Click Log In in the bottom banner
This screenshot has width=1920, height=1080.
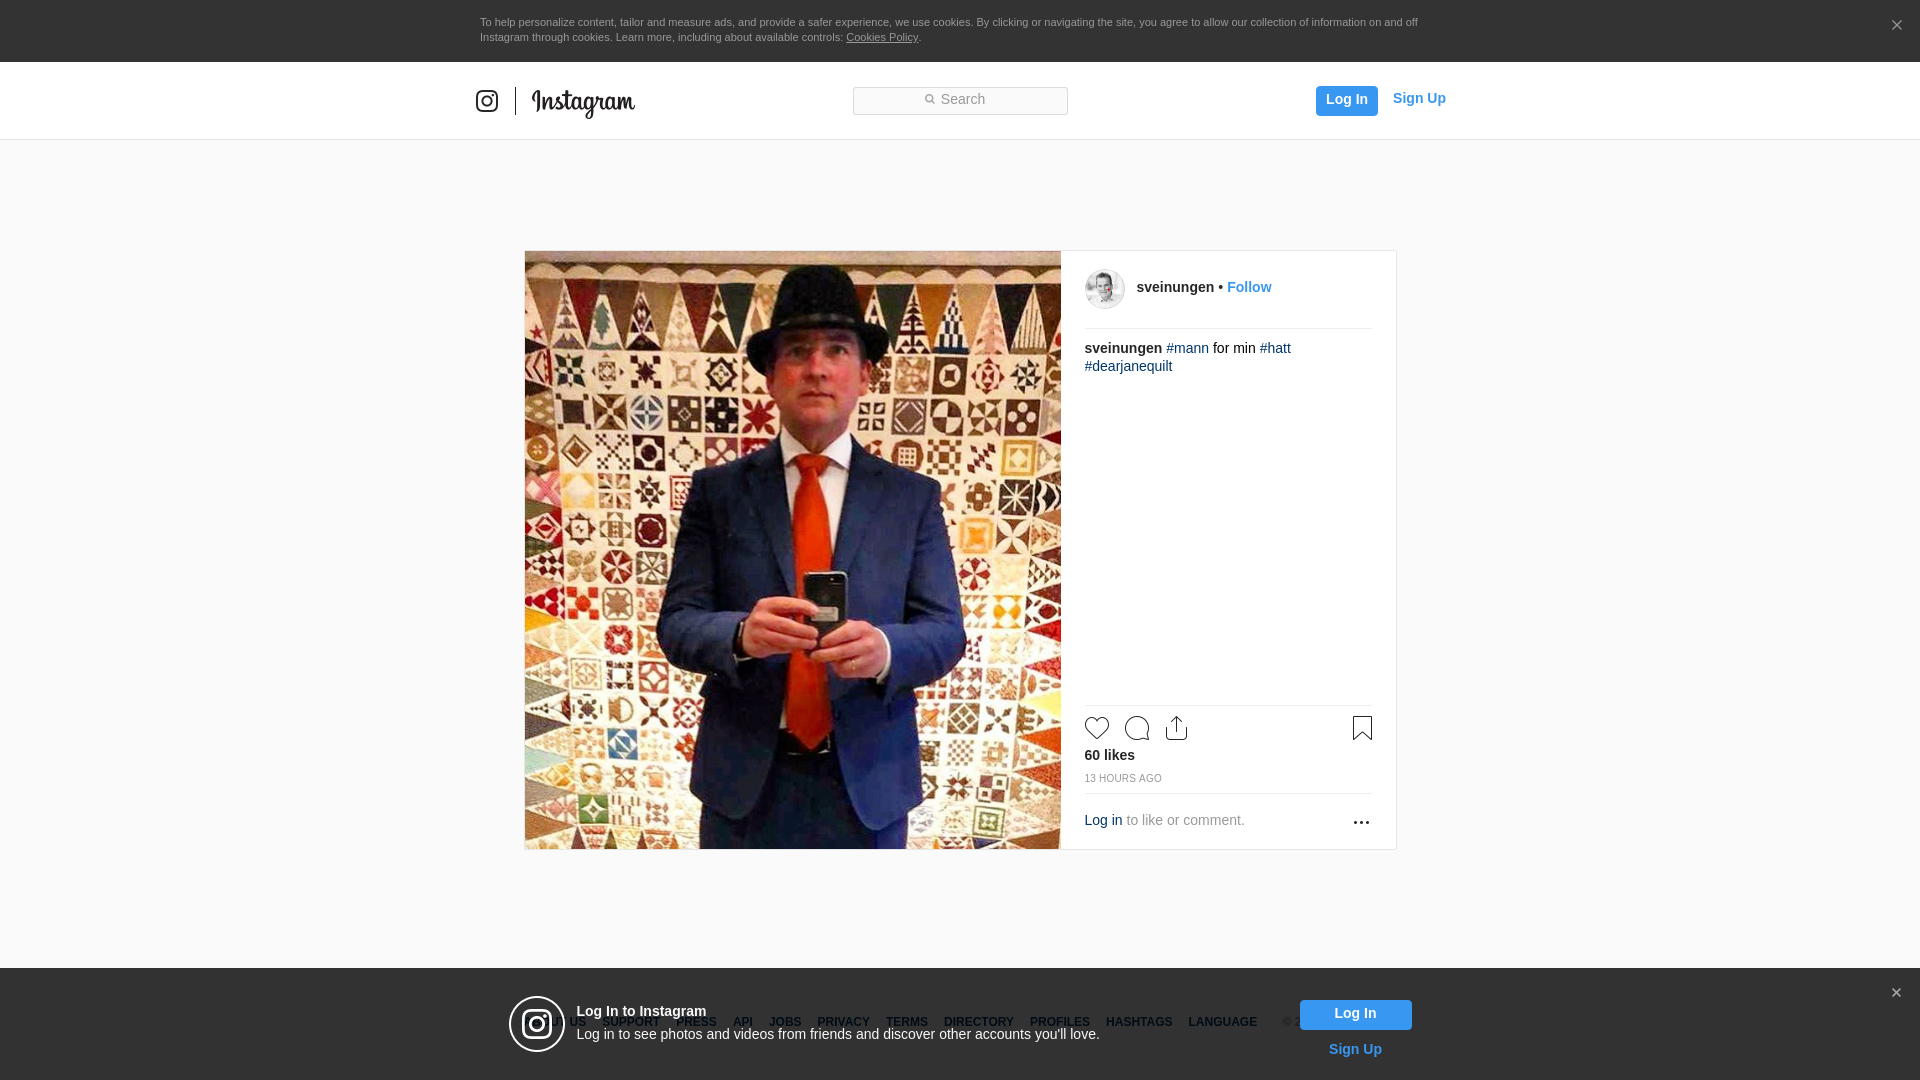tap(1355, 1014)
